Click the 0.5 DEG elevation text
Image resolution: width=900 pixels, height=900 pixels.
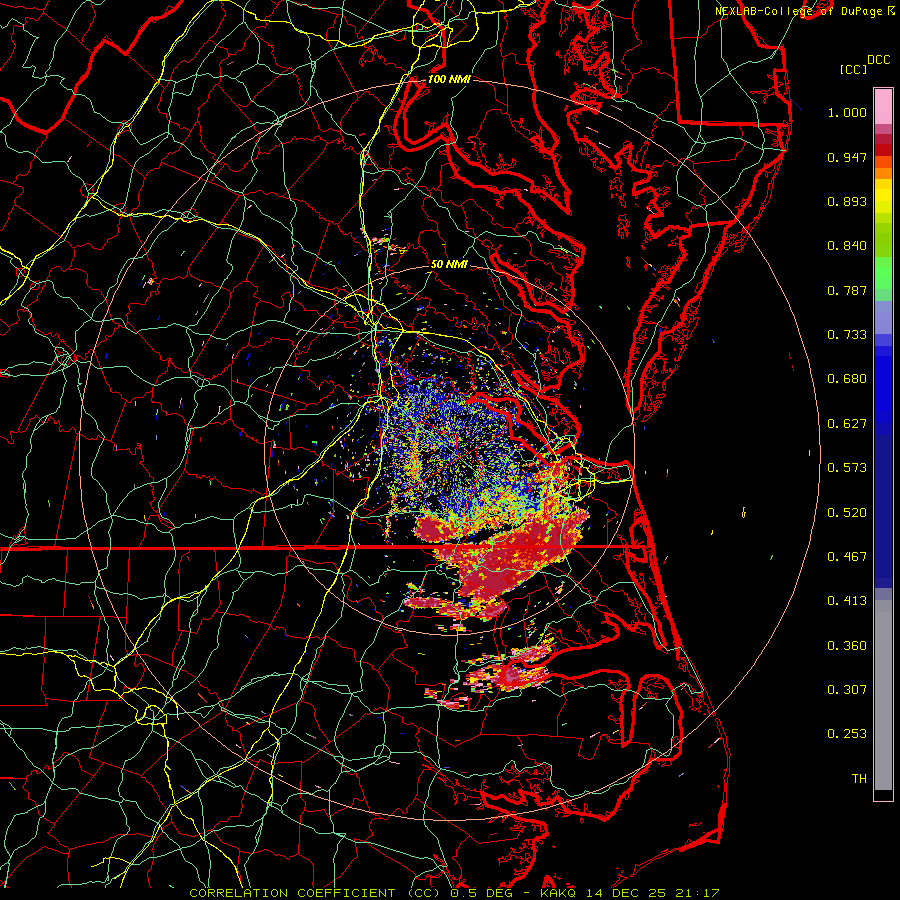coord(481,893)
